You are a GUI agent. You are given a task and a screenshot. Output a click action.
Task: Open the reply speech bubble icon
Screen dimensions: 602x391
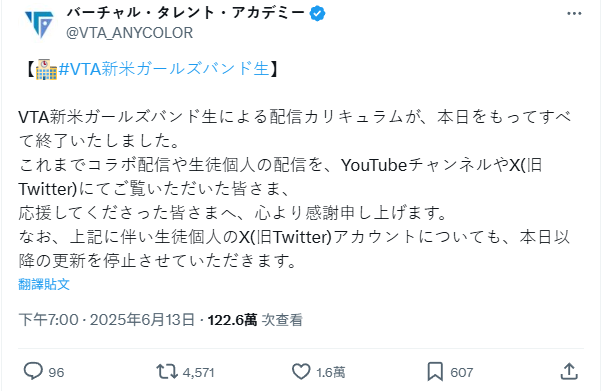[x=33, y=371]
